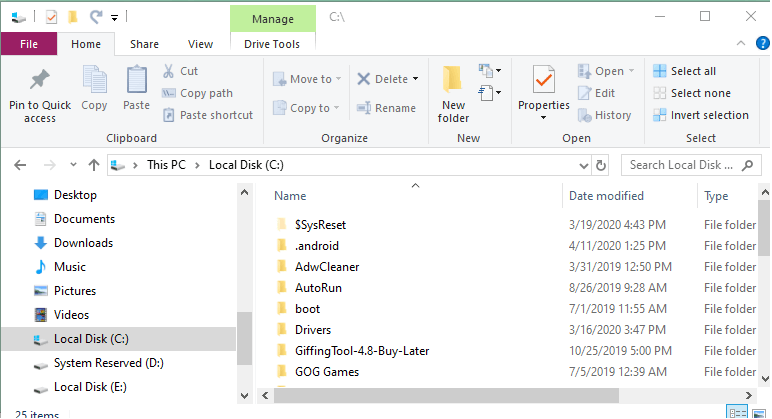
Task: Expand the Open button dropdown arrow
Action: point(631,71)
